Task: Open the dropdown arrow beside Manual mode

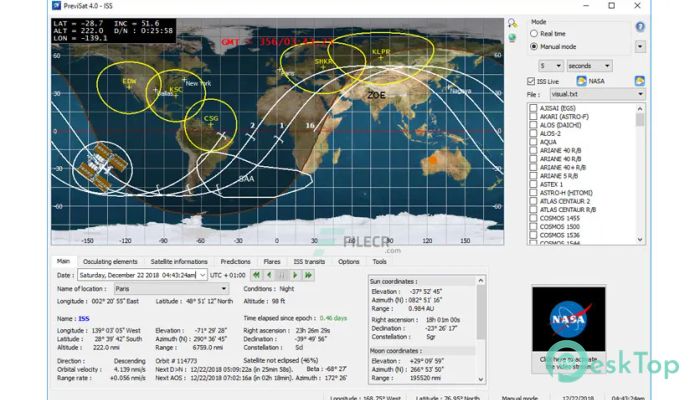Action: pyautogui.click(x=640, y=46)
